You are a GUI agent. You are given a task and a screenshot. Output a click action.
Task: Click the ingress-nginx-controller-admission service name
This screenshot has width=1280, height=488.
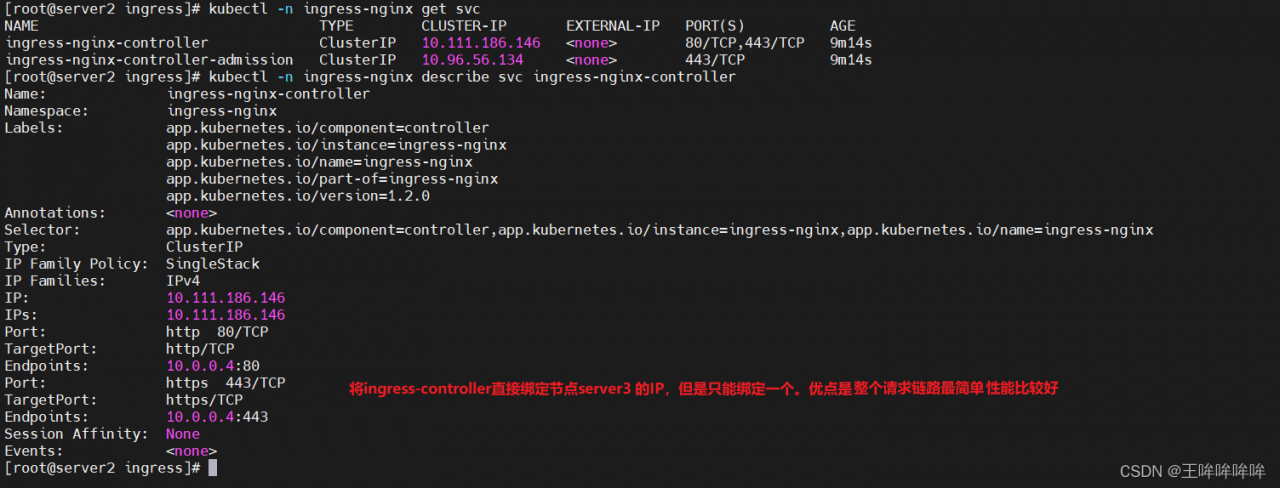pos(148,60)
